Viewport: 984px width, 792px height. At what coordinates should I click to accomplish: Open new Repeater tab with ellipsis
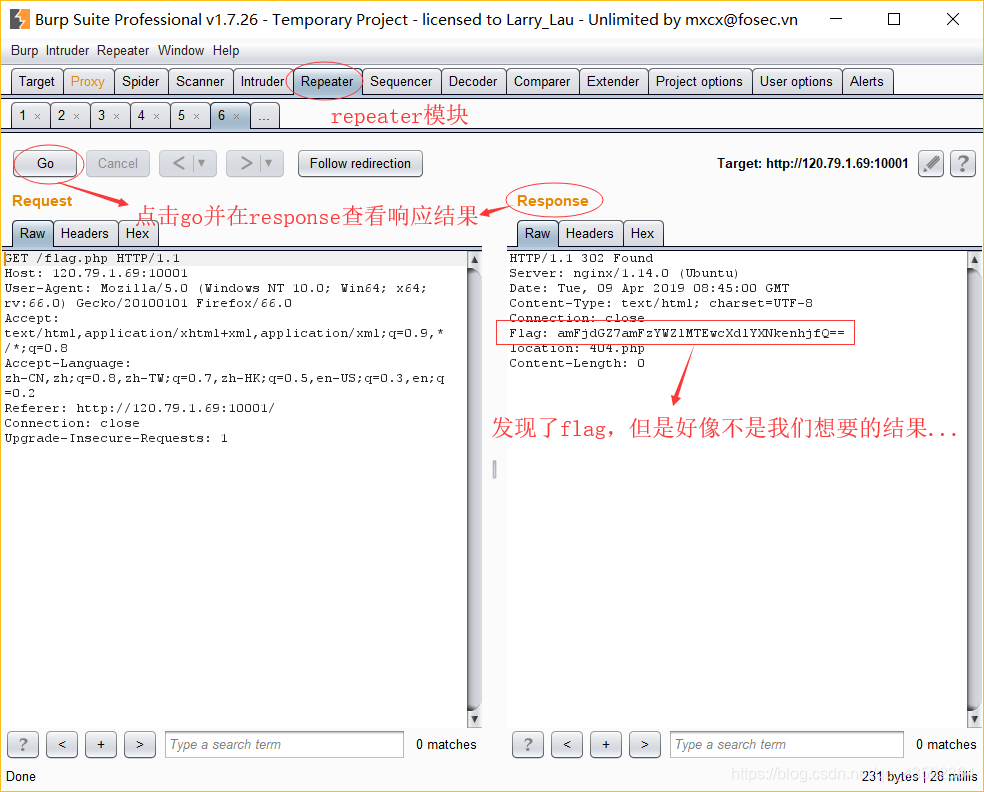point(264,116)
